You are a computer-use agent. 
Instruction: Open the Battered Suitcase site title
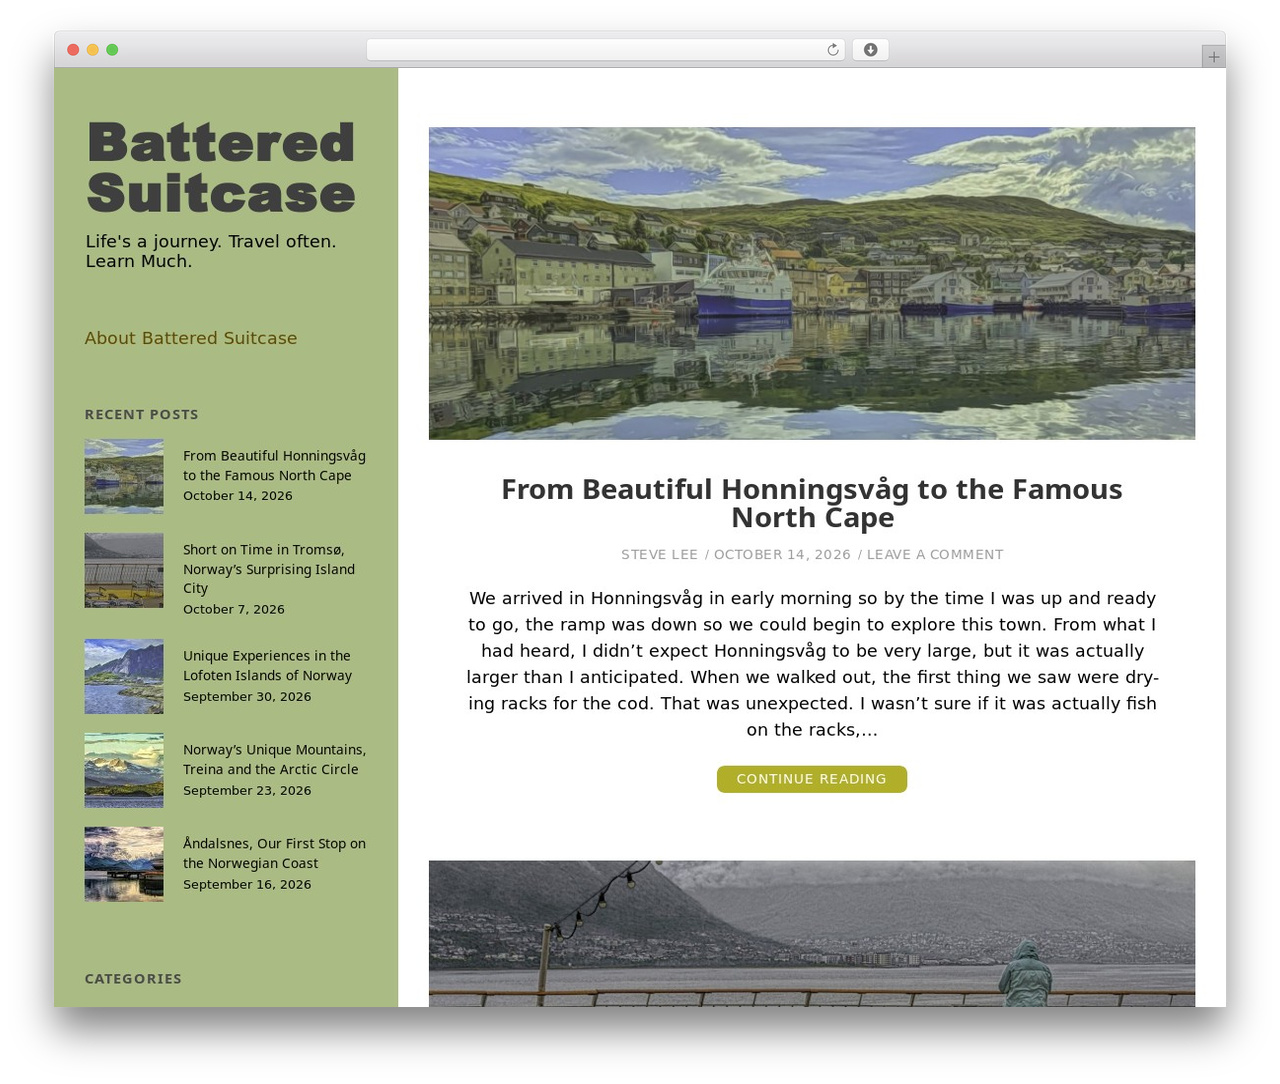click(221, 168)
